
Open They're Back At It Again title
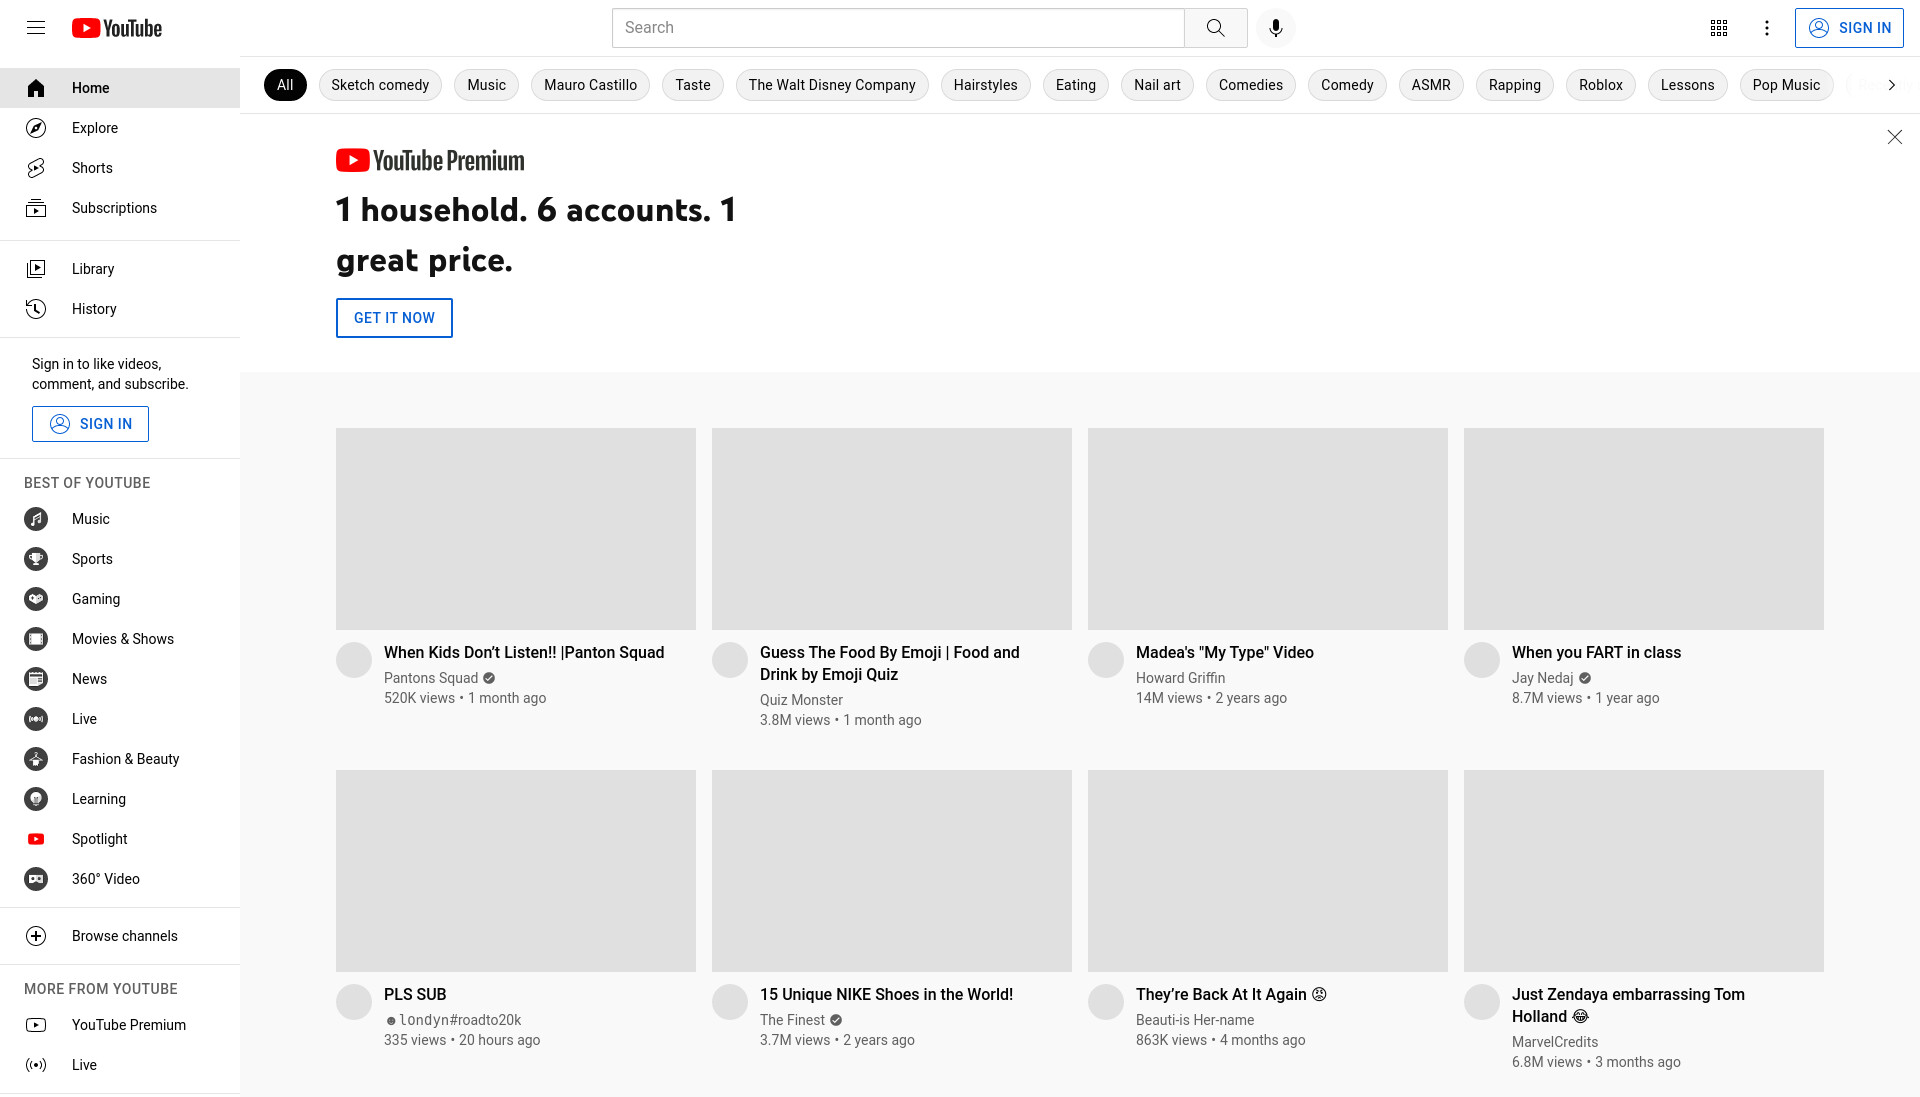point(1231,994)
